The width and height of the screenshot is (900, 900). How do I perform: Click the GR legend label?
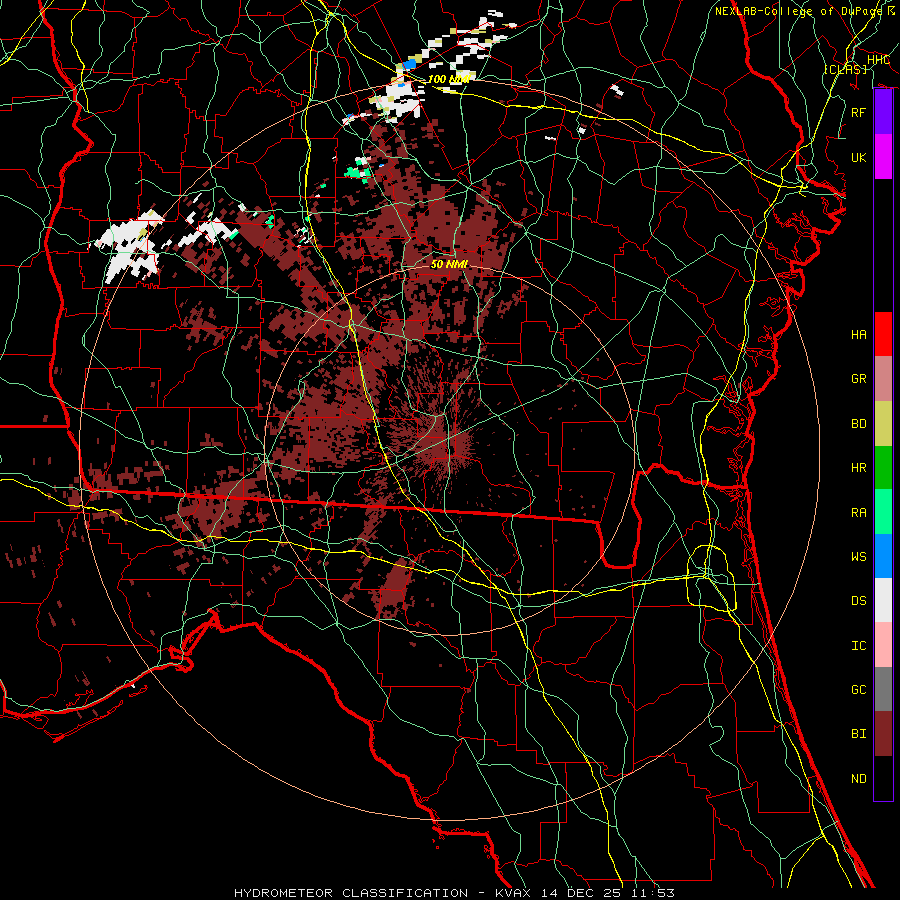coord(859,379)
